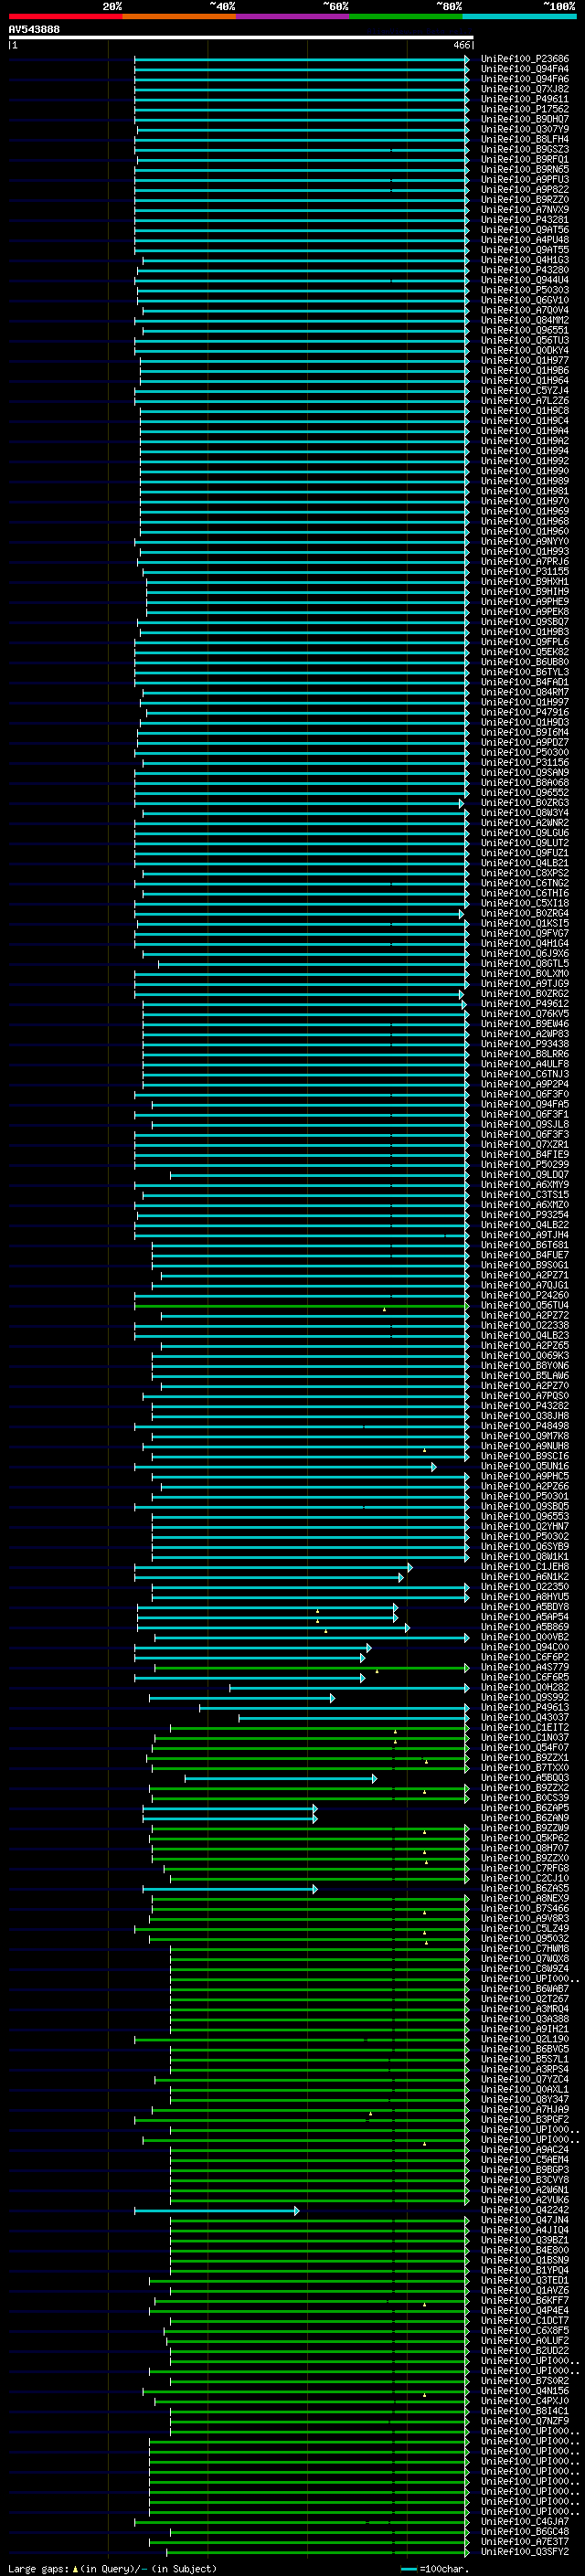Select UniRef100_A6N1K2 label

coord(525,1577)
